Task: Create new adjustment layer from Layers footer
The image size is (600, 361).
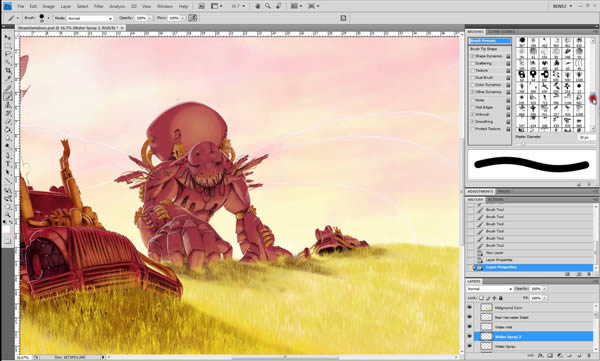Action: pyautogui.click(x=559, y=355)
